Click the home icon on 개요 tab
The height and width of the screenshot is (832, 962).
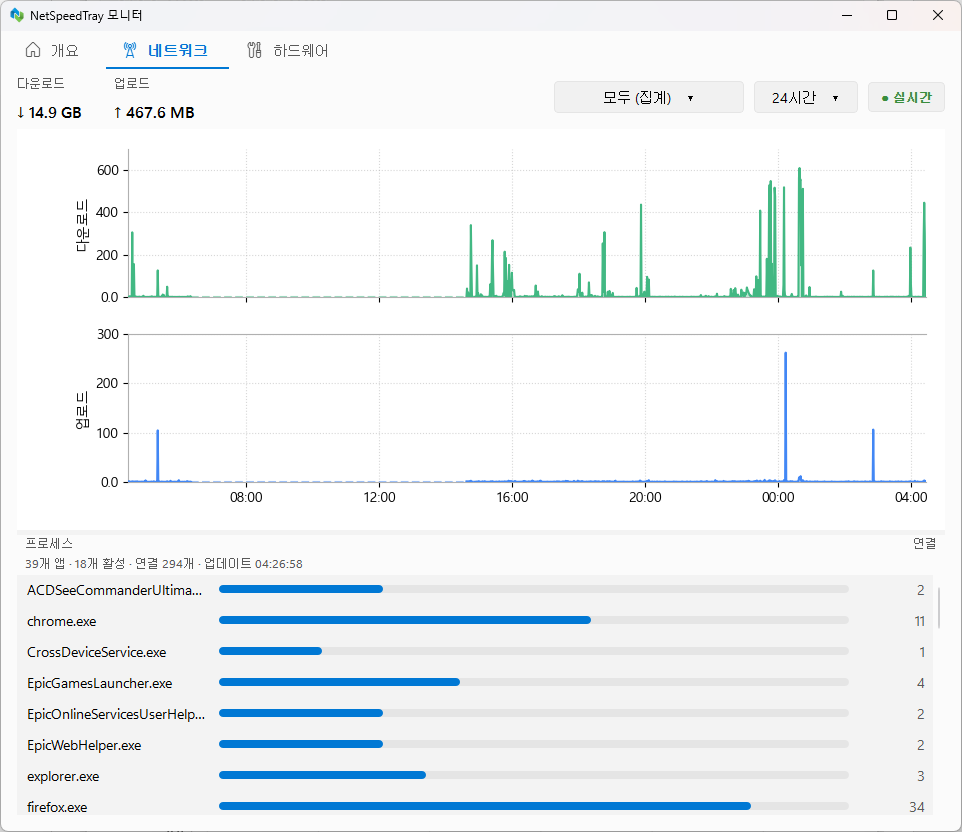pyautogui.click(x=33, y=50)
